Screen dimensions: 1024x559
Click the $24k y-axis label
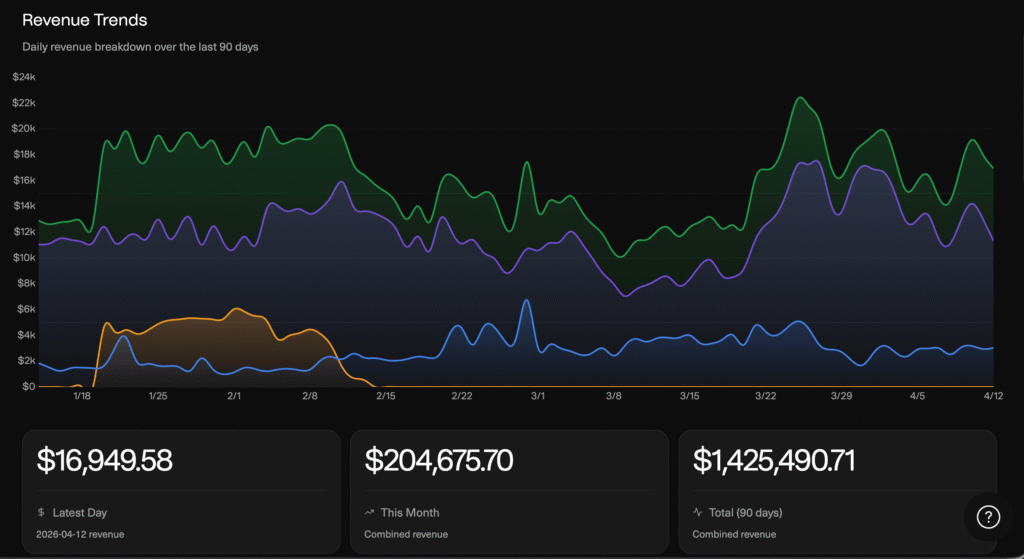(24, 77)
